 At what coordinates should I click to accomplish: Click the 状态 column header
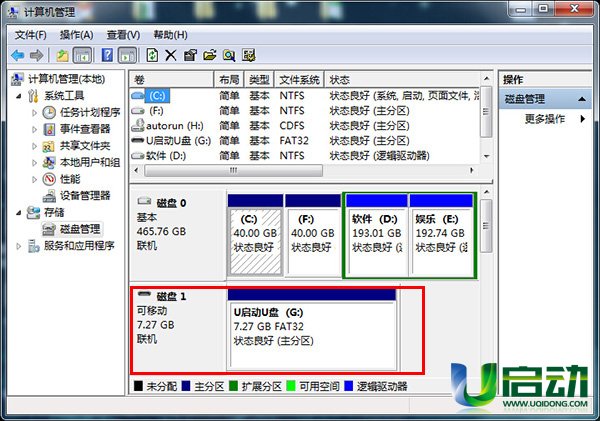coord(402,80)
